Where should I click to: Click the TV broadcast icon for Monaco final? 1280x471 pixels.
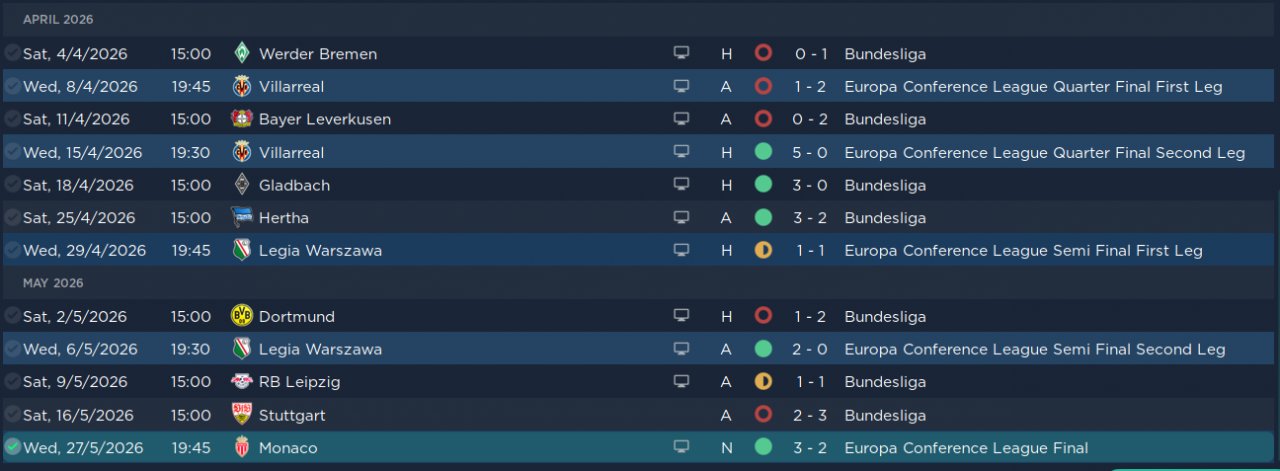[681, 448]
